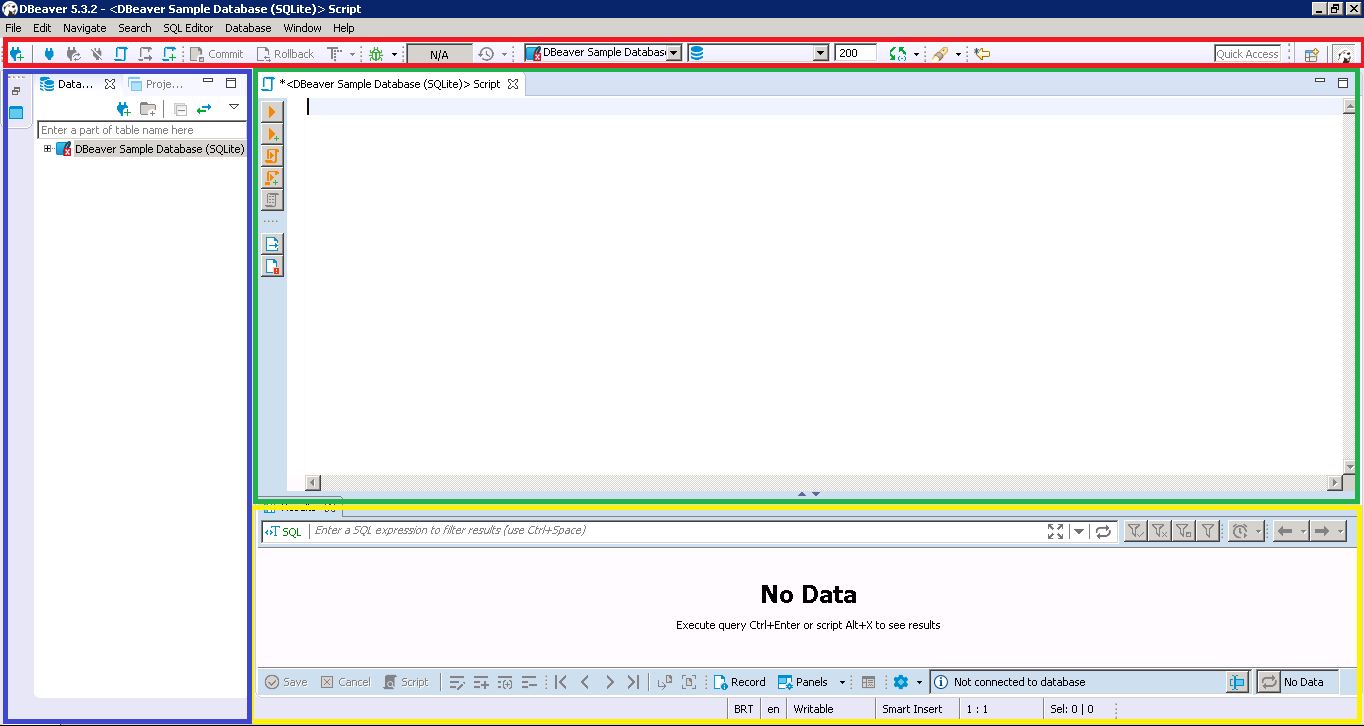This screenshot has height=726, width=1364.
Task: Click the recent SQL script icon in toolbar
Action: point(146,54)
